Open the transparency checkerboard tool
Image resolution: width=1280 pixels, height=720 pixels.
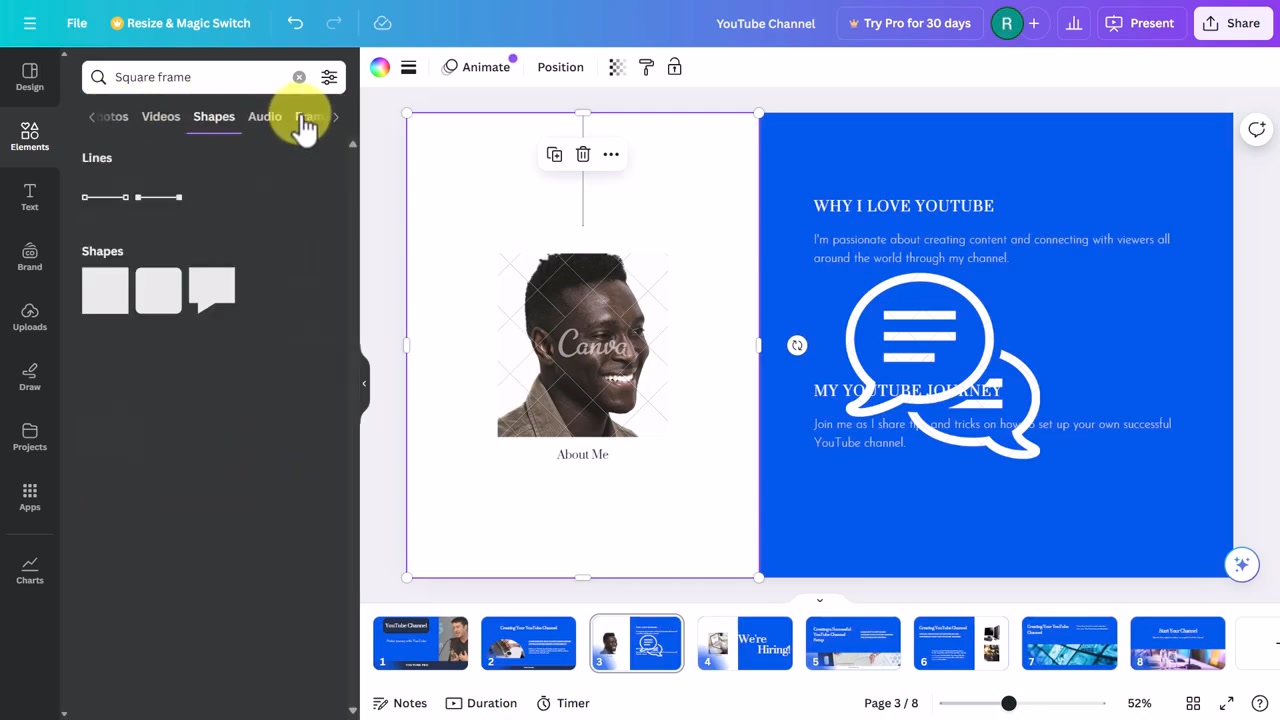click(x=617, y=67)
